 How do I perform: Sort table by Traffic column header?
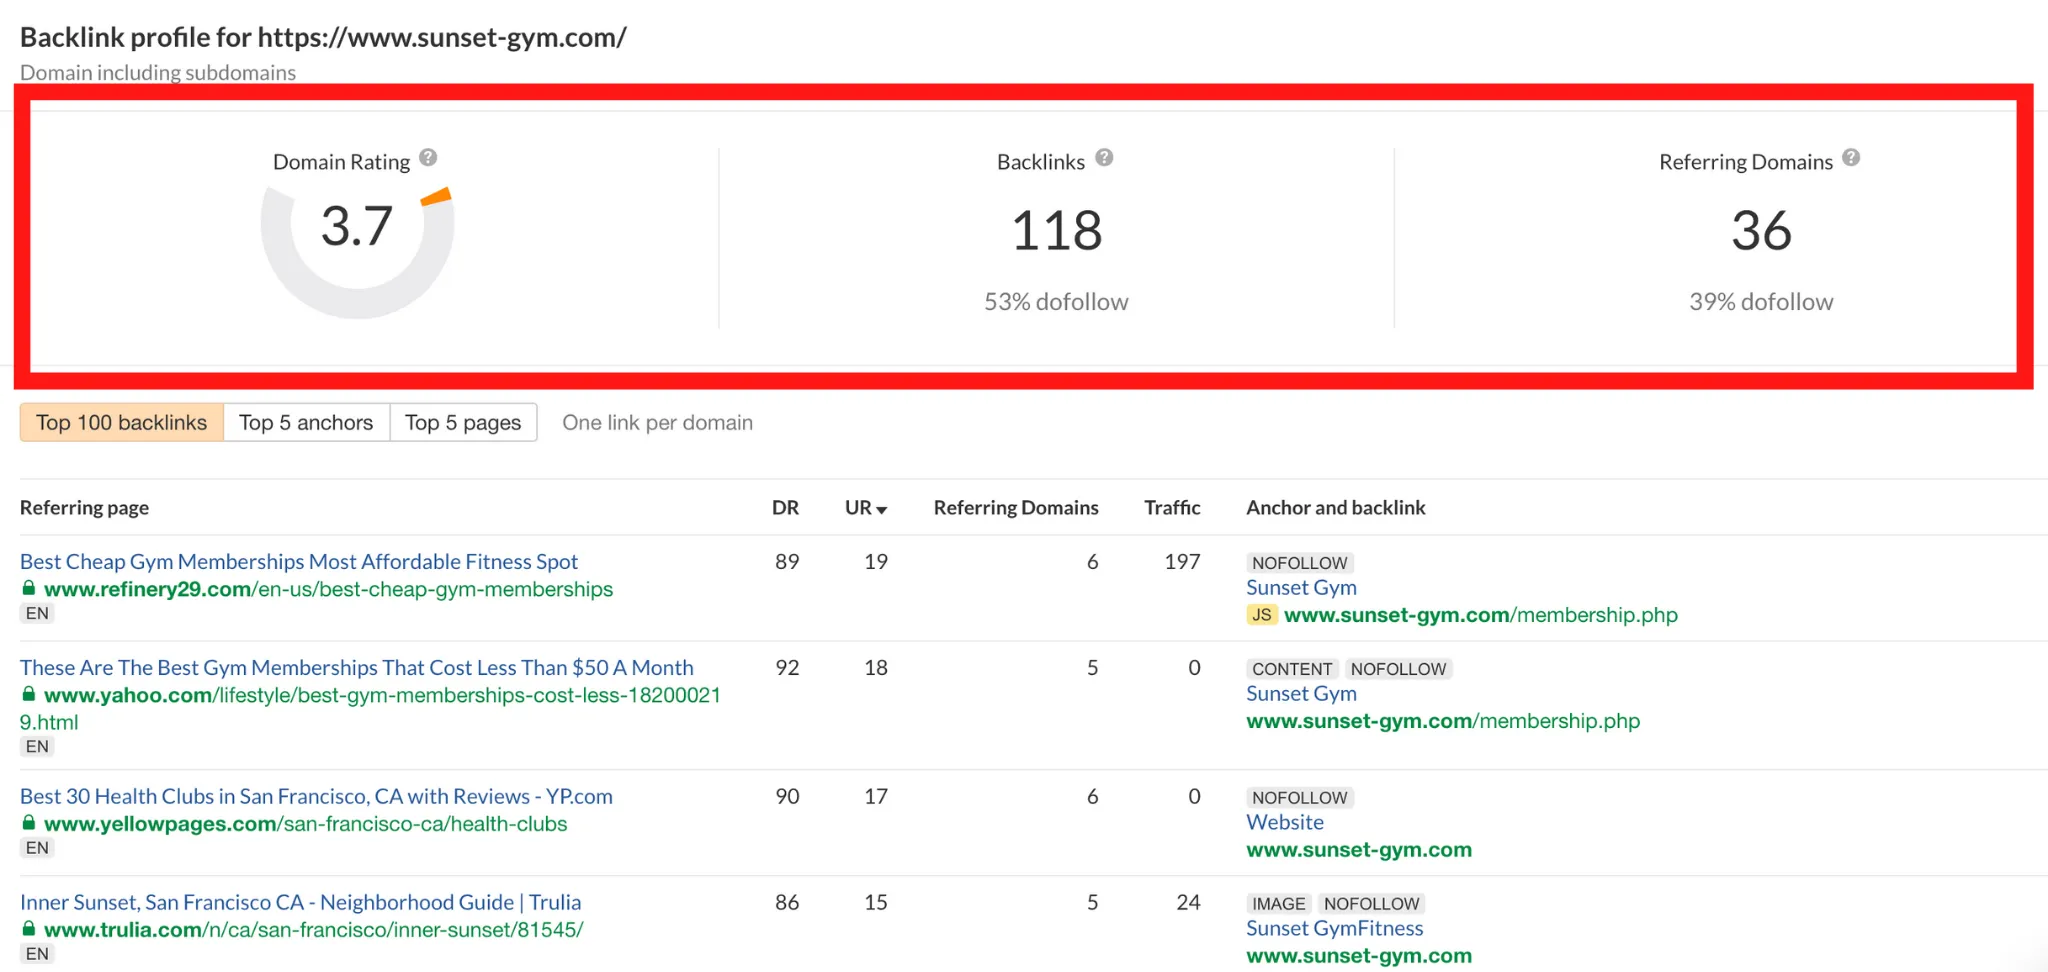[x=1172, y=508]
